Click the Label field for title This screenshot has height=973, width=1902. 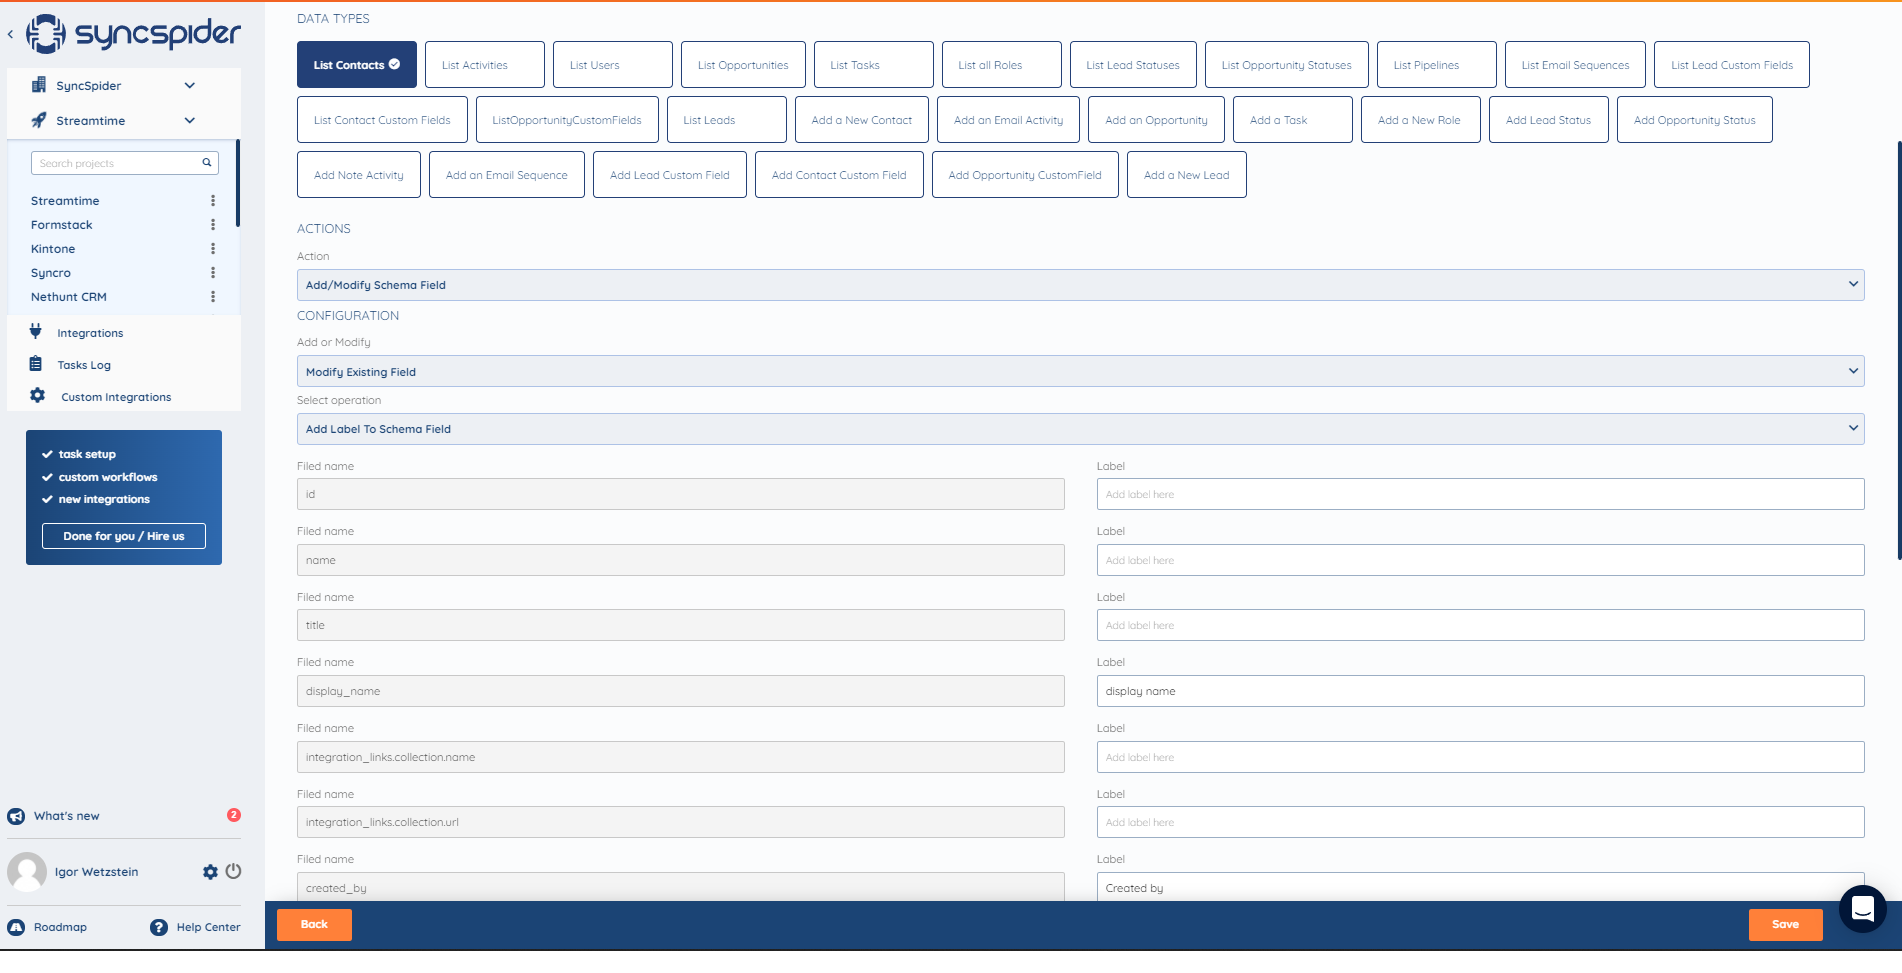click(1480, 625)
